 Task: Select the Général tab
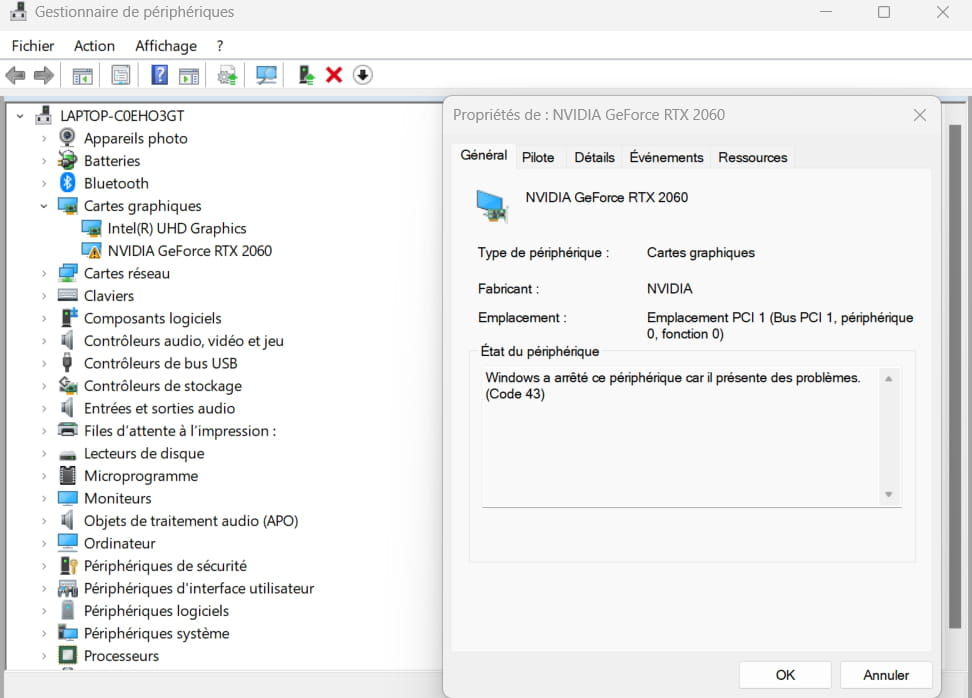(484, 155)
